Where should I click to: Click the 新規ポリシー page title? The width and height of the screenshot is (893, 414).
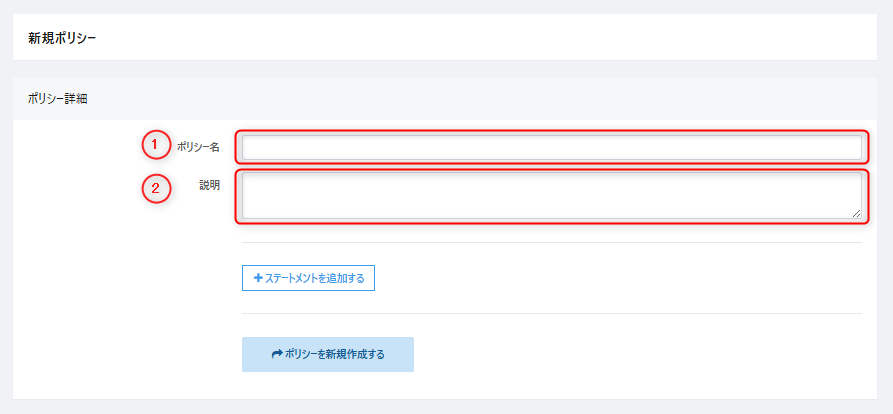coord(62,38)
